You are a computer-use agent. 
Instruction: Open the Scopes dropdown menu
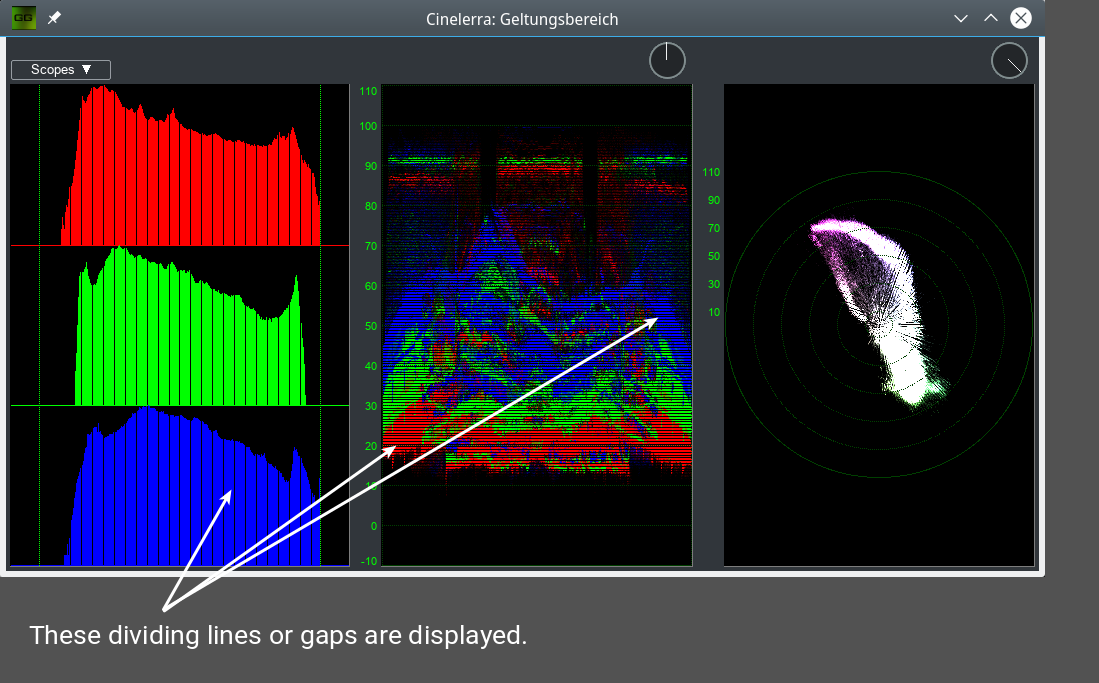61,70
